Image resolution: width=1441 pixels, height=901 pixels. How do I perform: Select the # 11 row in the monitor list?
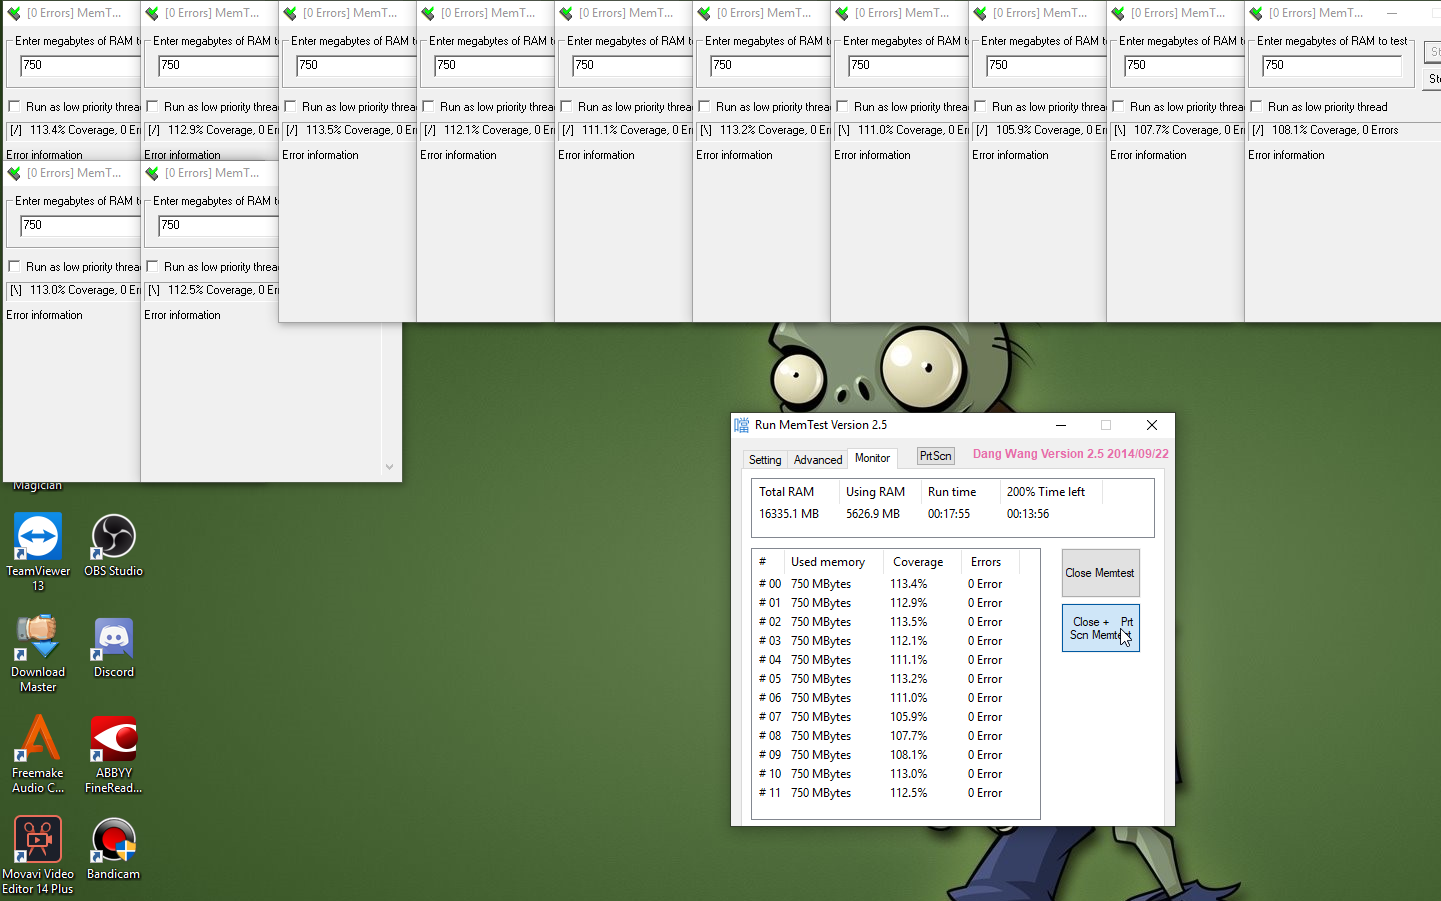pyautogui.click(x=895, y=793)
